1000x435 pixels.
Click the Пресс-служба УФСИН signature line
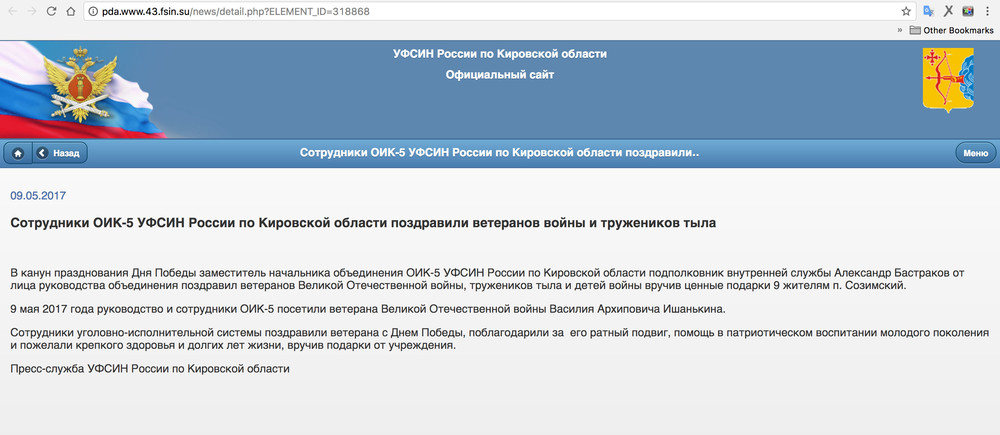[150, 369]
